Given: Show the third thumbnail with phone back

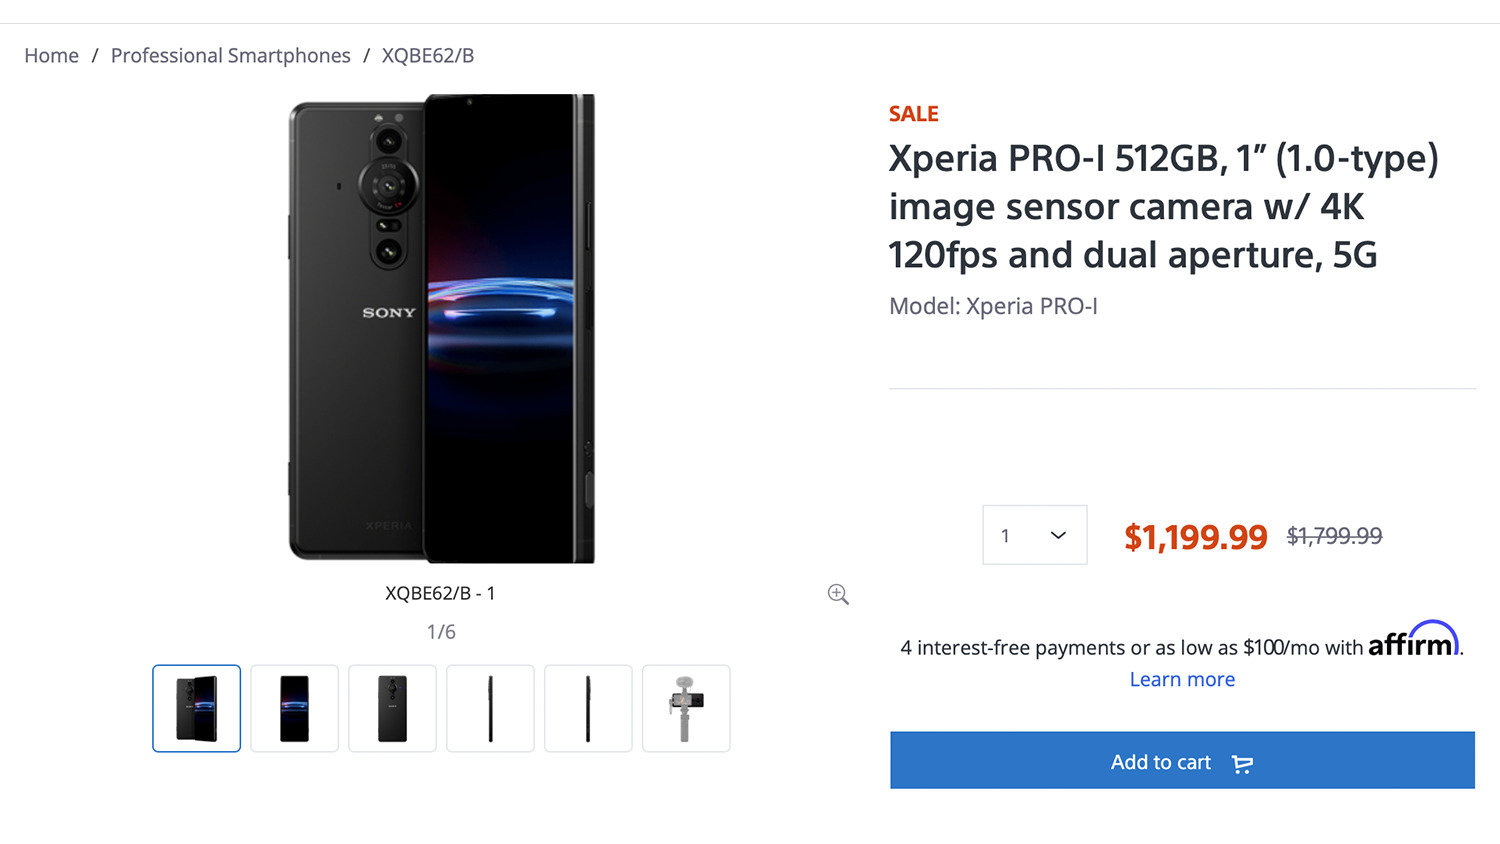Looking at the screenshot, I should click(x=392, y=708).
